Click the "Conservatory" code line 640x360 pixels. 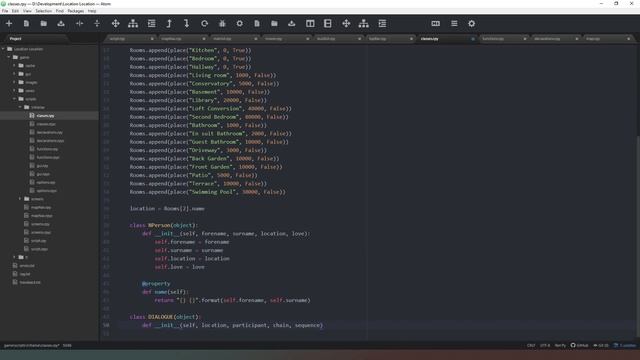click(204, 84)
